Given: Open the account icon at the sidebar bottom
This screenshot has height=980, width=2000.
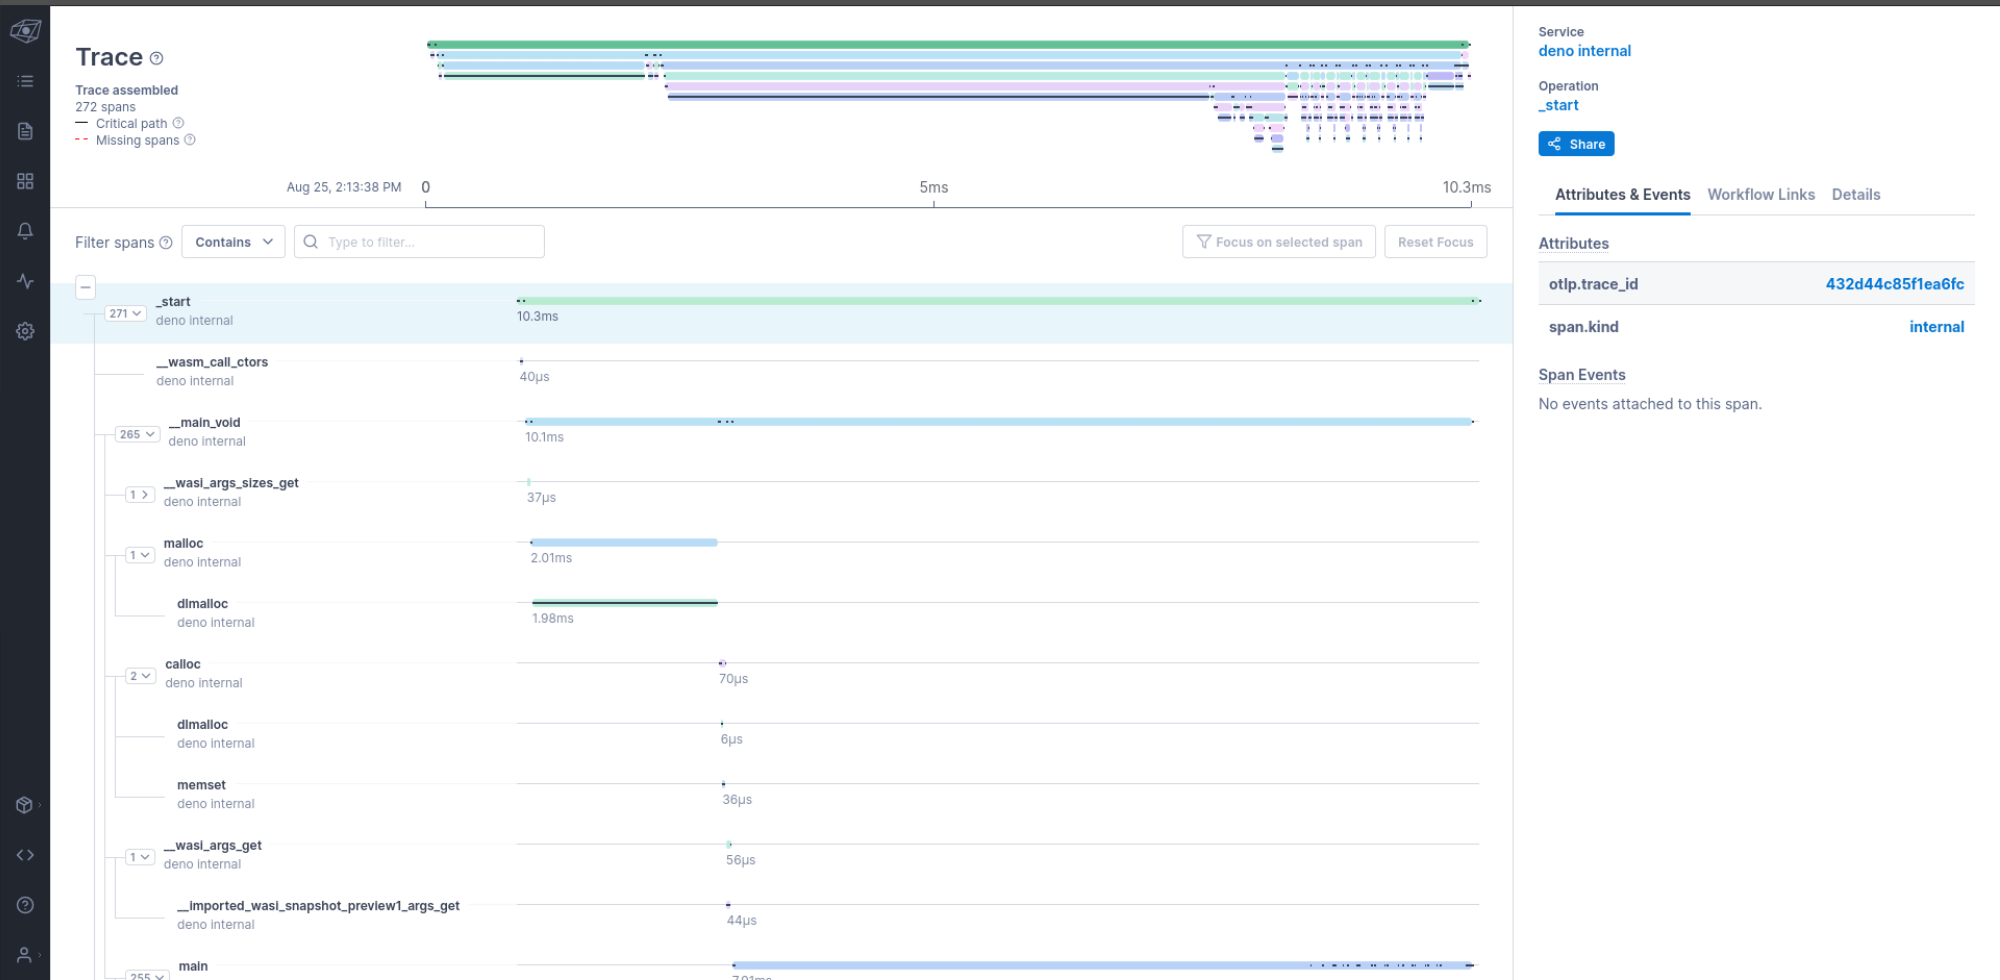Looking at the screenshot, I should [25, 952].
